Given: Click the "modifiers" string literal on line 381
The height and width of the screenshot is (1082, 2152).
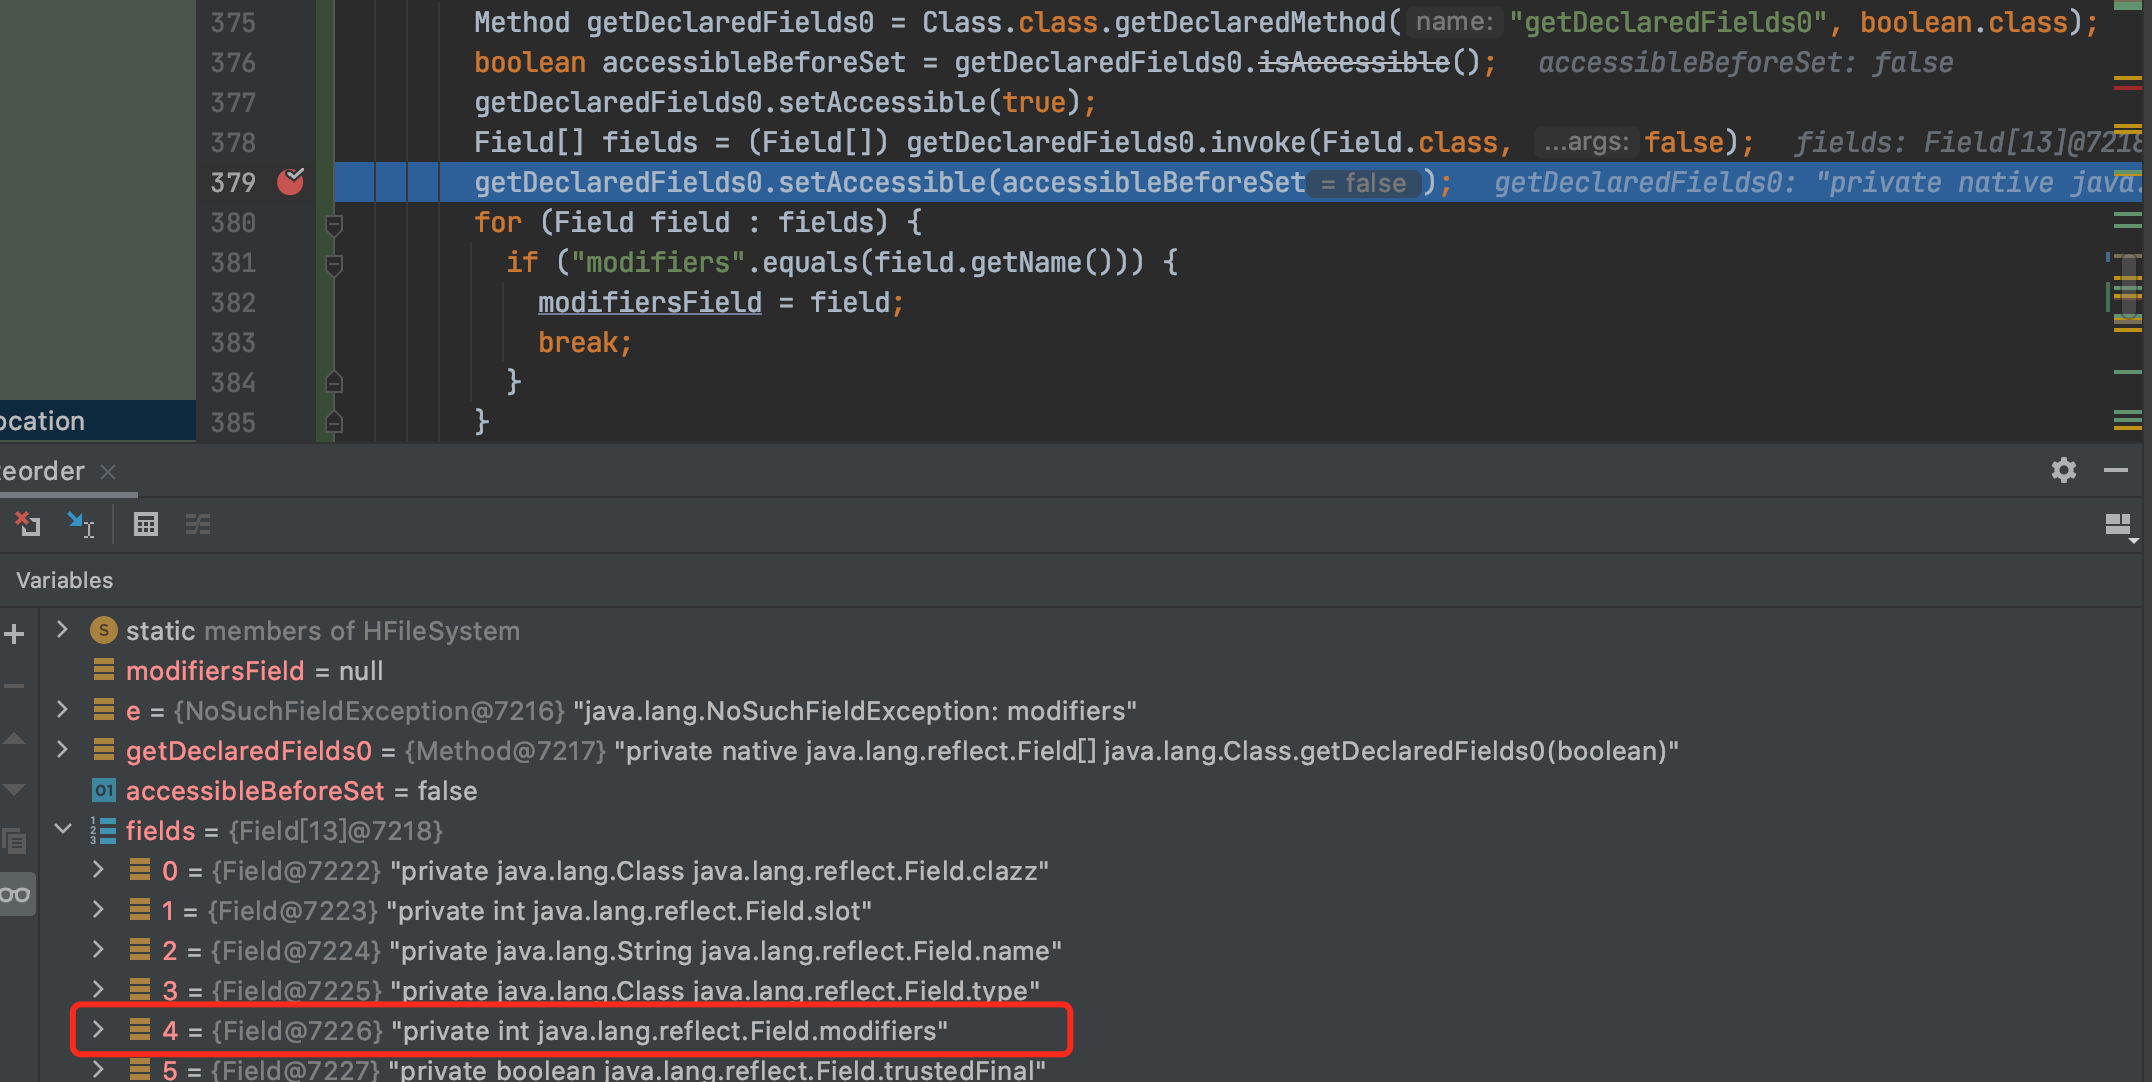Looking at the screenshot, I should click(658, 262).
